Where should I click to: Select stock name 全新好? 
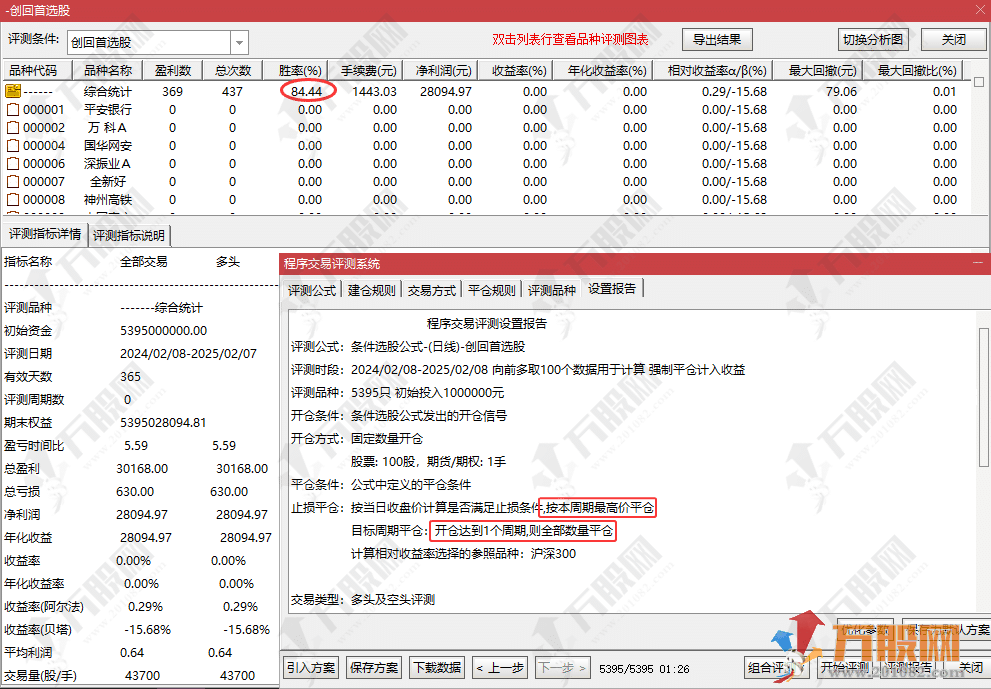point(108,181)
